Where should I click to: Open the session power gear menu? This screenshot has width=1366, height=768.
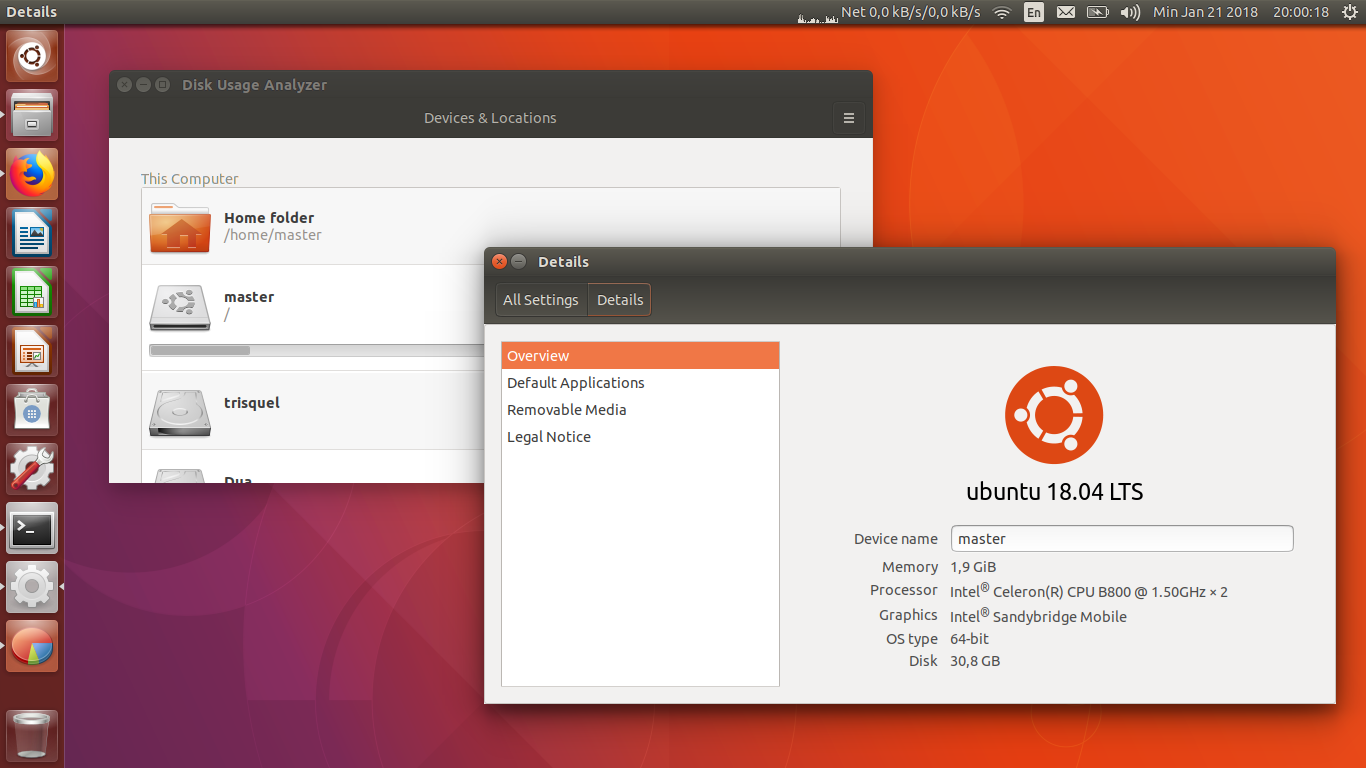(x=1350, y=12)
